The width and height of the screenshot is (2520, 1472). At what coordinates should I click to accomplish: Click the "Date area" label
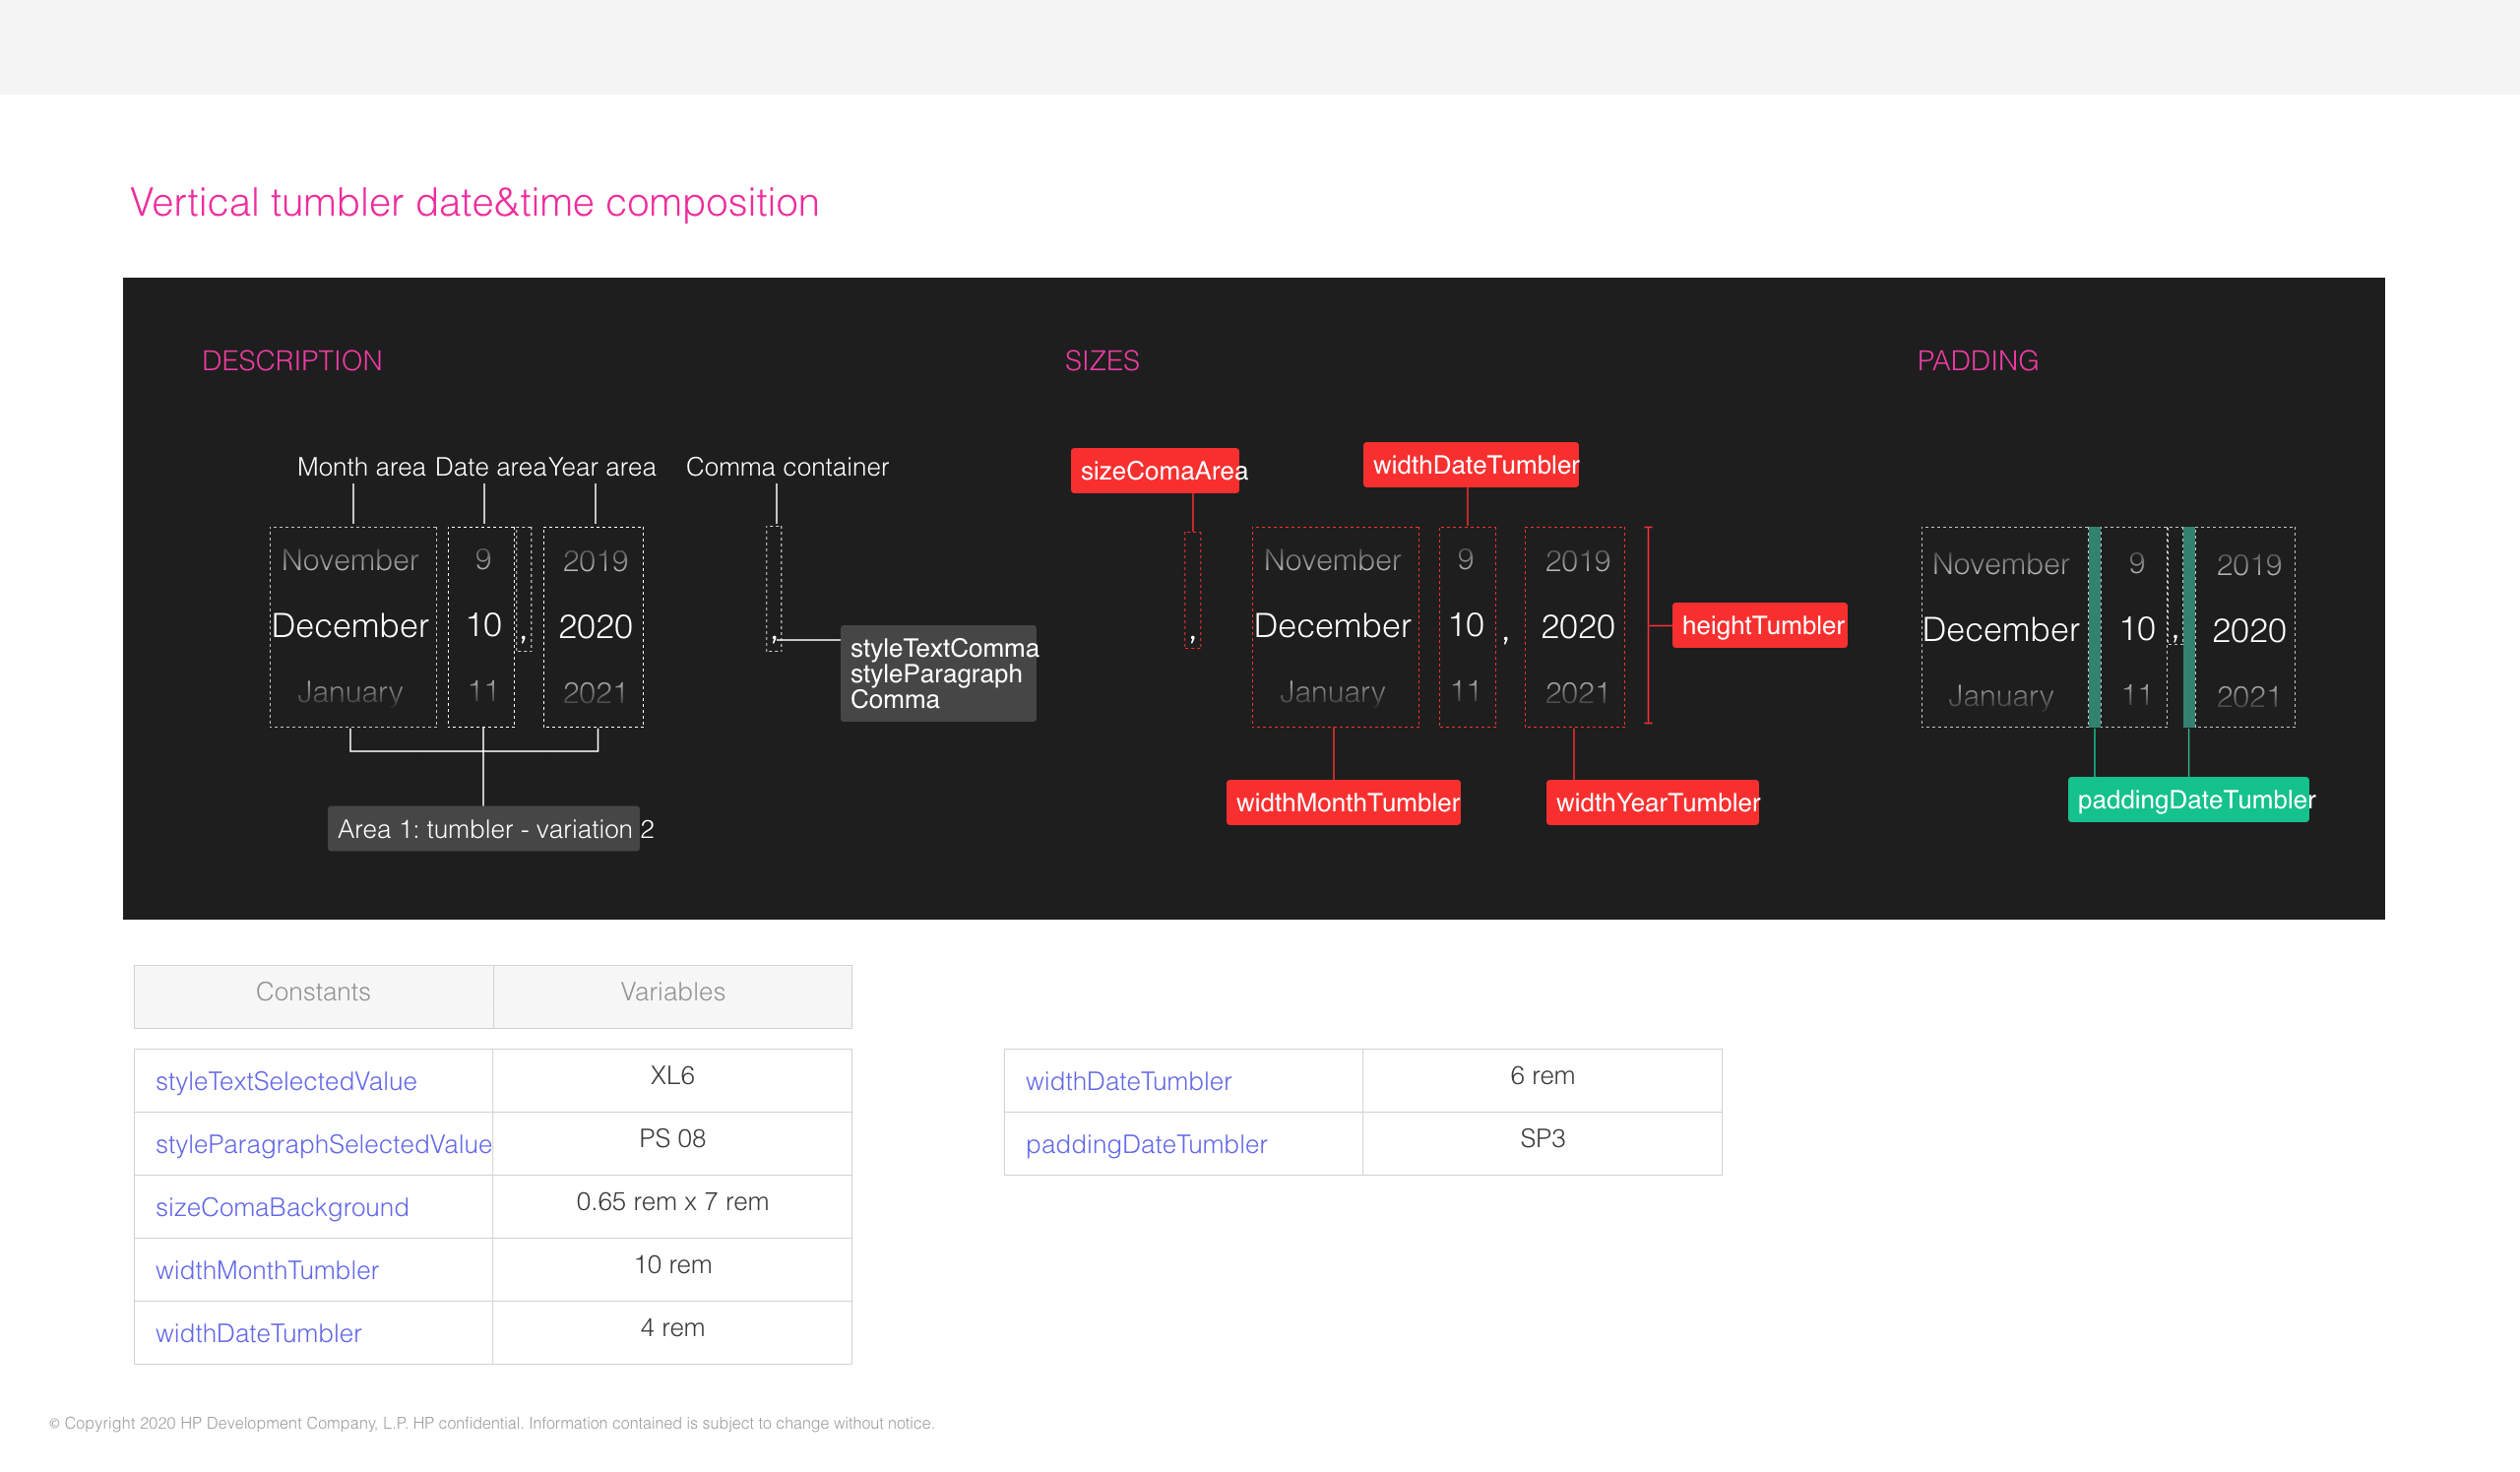tap(490, 467)
